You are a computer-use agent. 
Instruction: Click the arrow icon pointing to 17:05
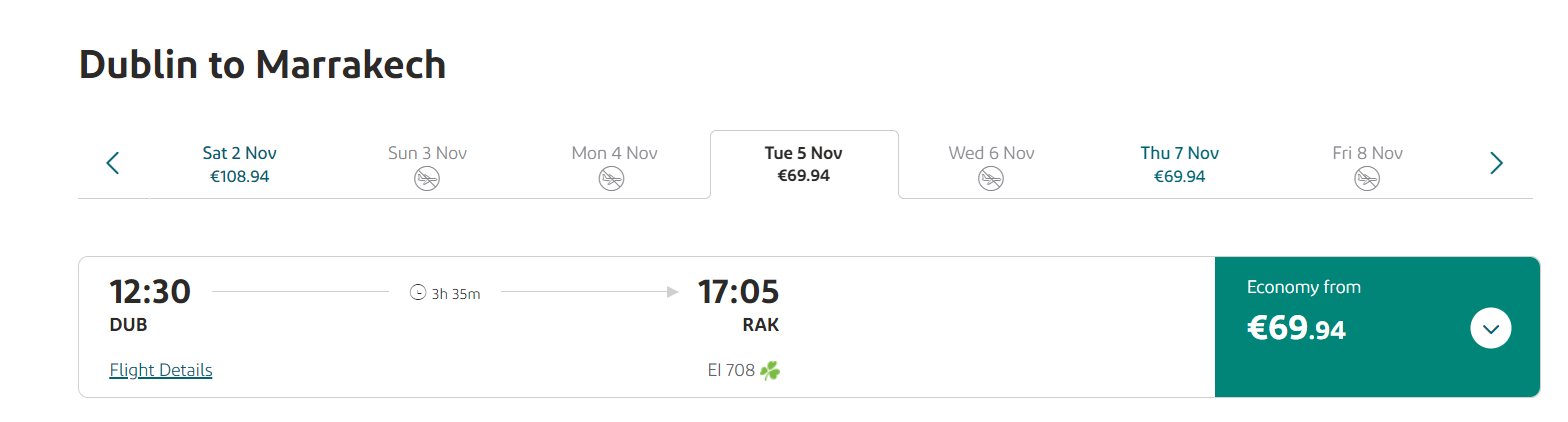click(673, 292)
